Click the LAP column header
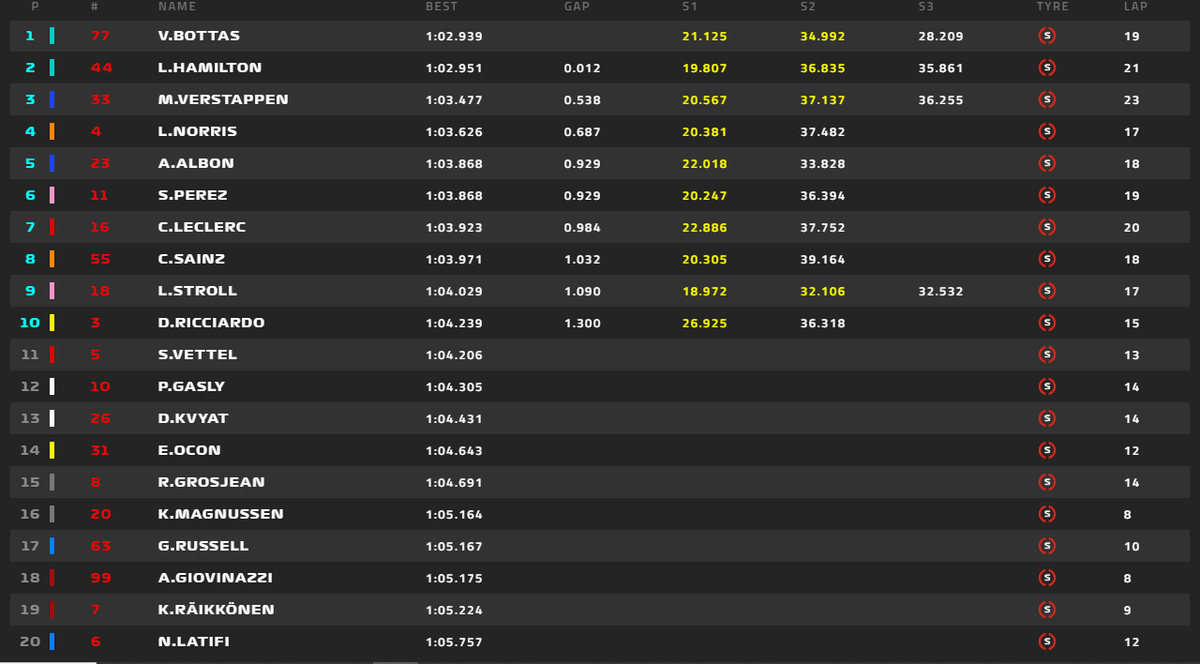This screenshot has width=1200, height=664. 1136,7
